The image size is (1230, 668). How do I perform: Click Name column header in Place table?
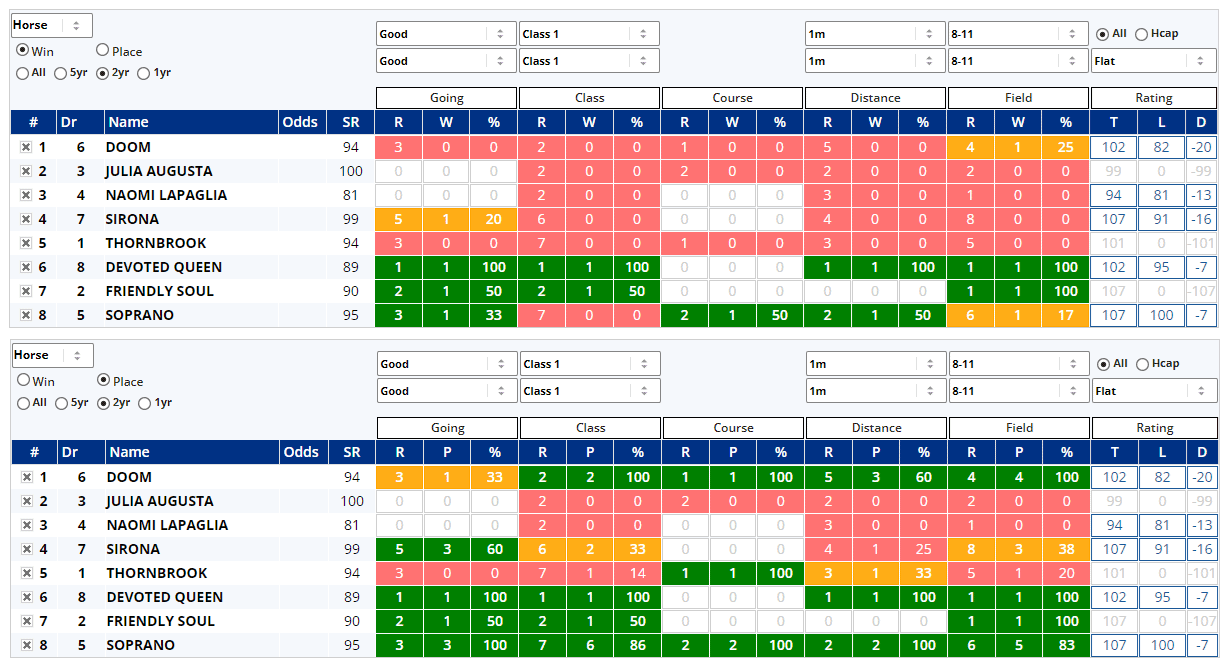129,452
